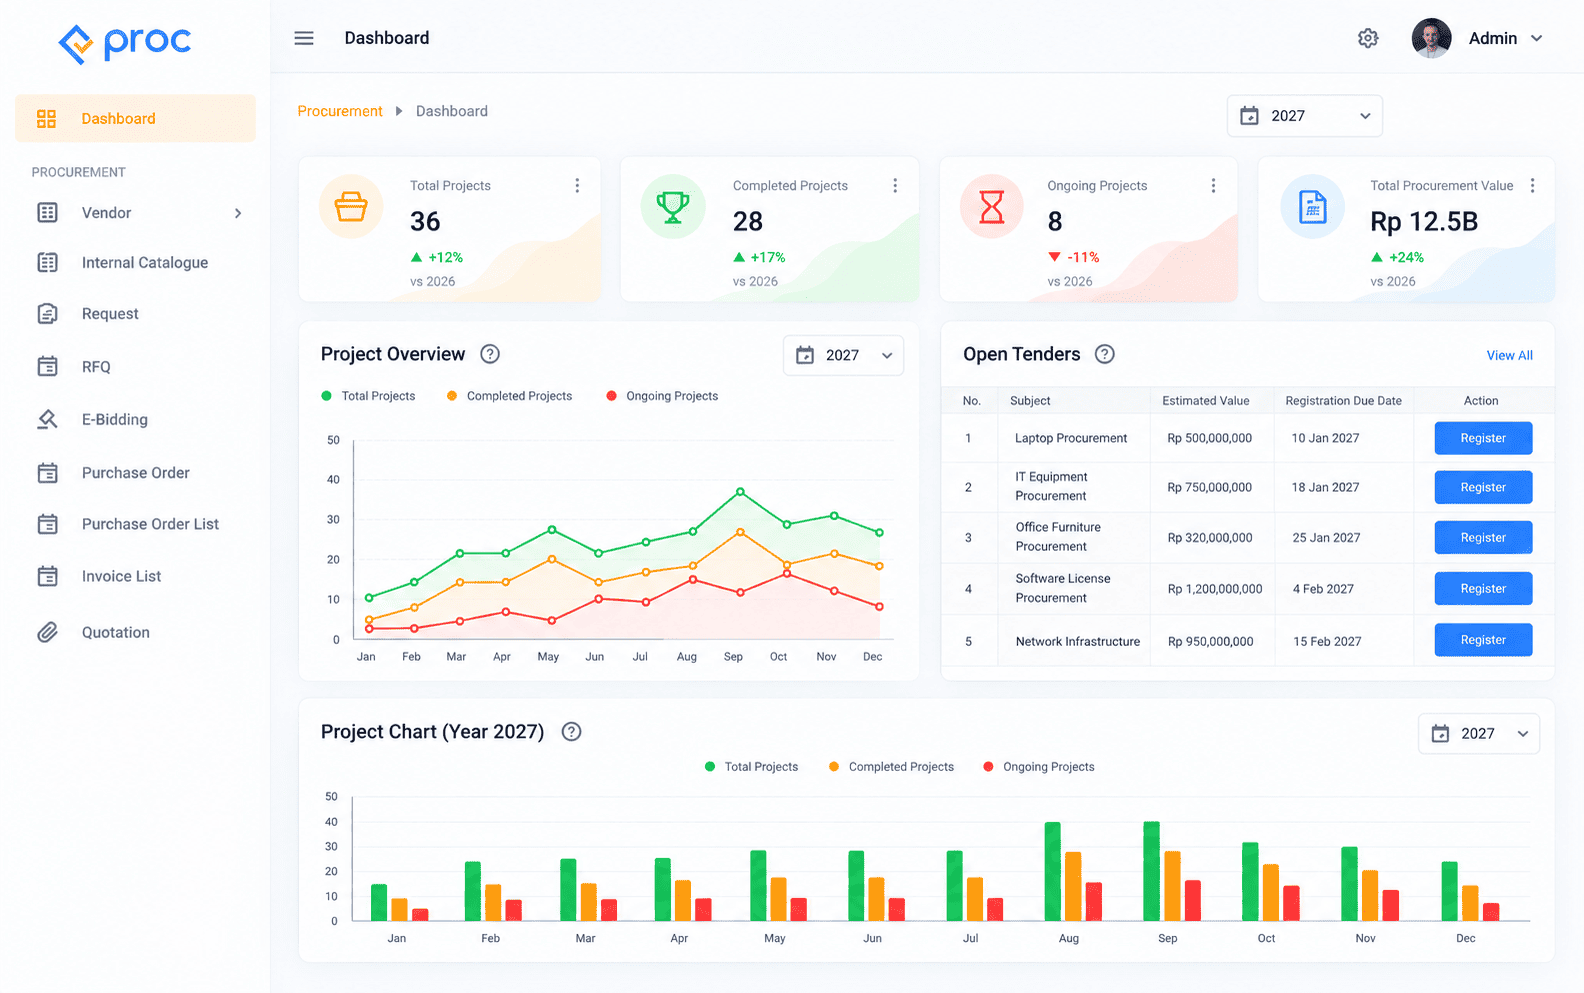Register for Office Furniture Procurement tender
Screen dimensions: 1584x993
click(x=1483, y=537)
